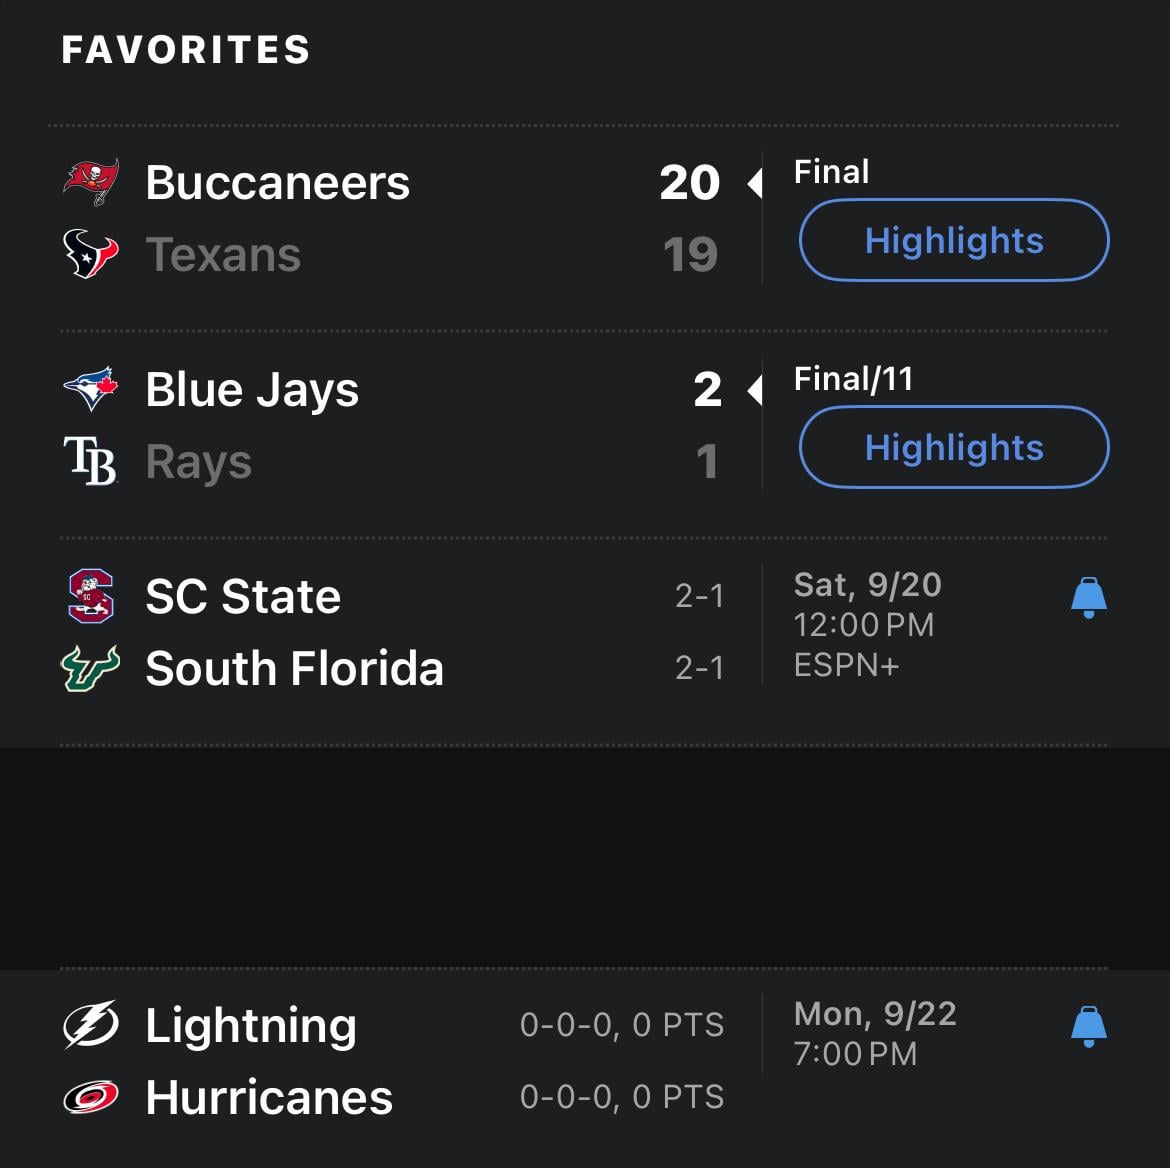This screenshot has width=1170, height=1168.
Task: Tap the Buccaneers team logo
Action: tap(91, 182)
